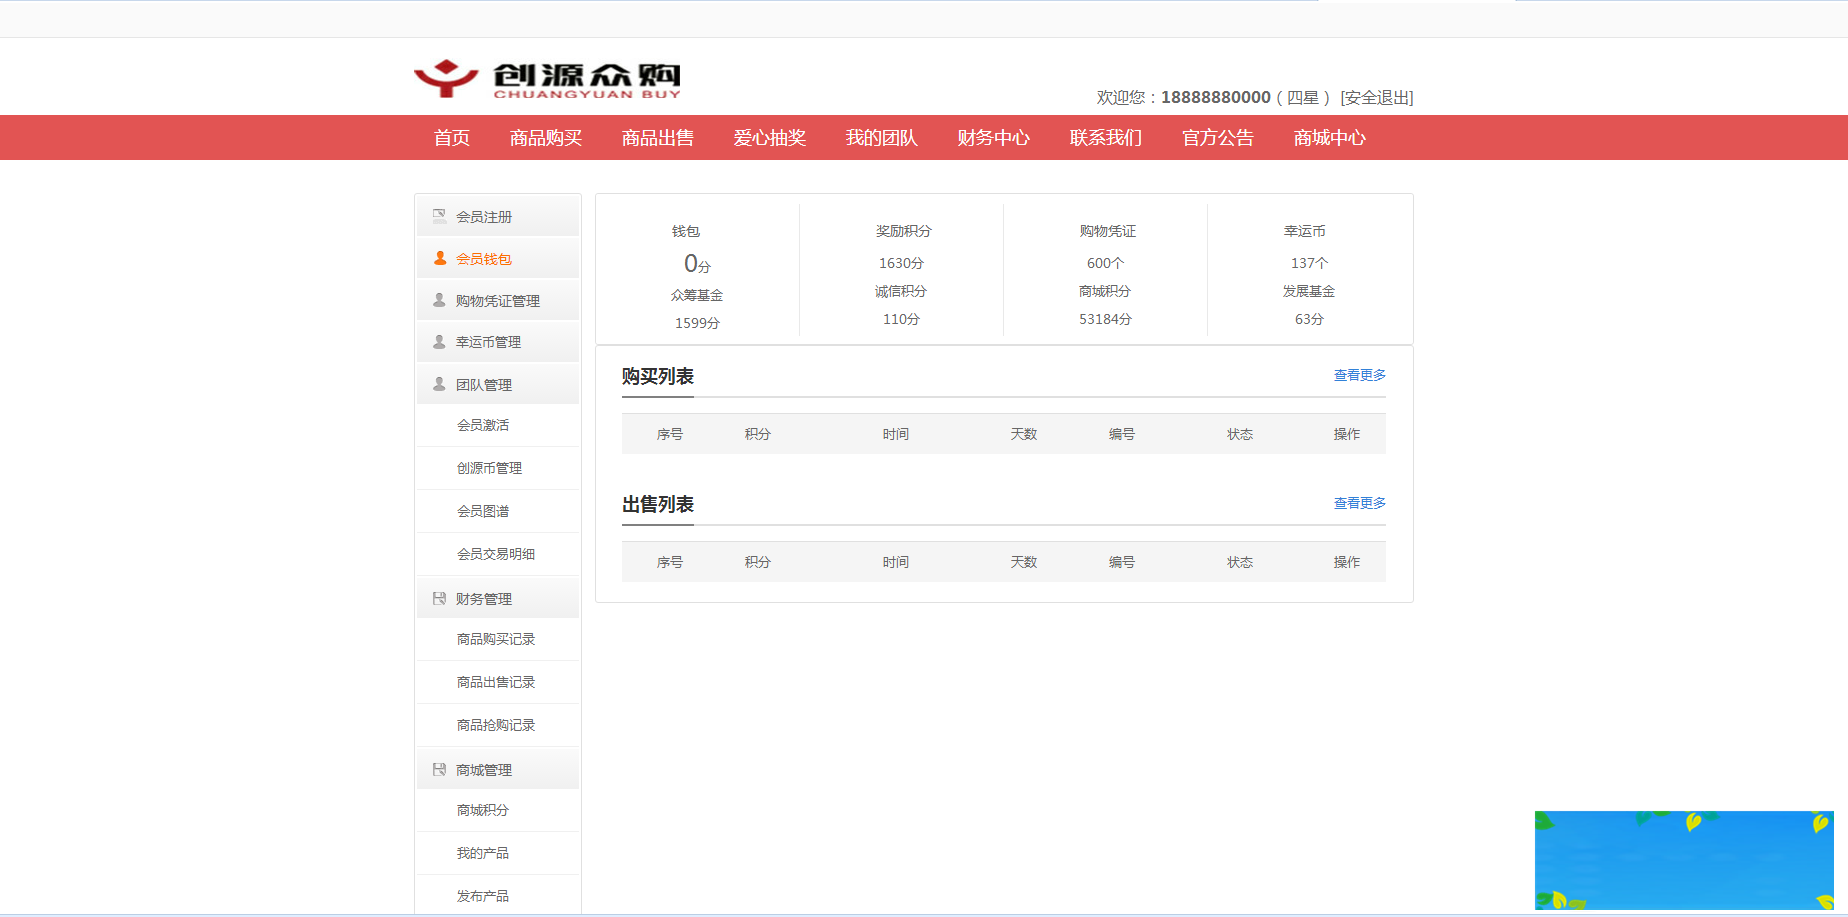Switch to 财务中心 navigation tab
1848x917 pixels.
[993, 137]
